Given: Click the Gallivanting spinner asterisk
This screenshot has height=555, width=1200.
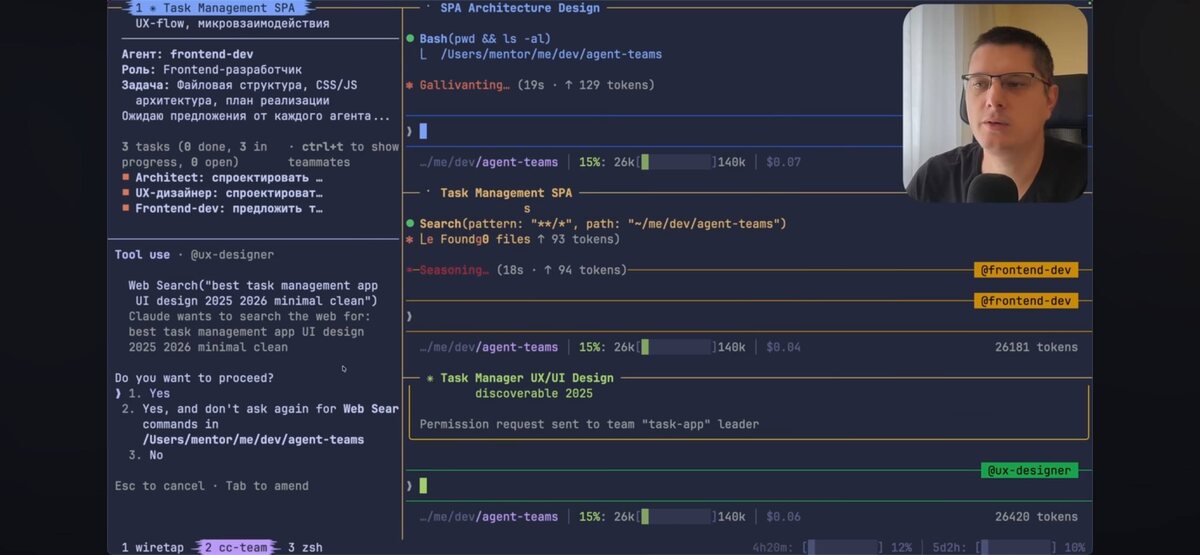Looking at the screenshot, I should (x=410, y=85).
